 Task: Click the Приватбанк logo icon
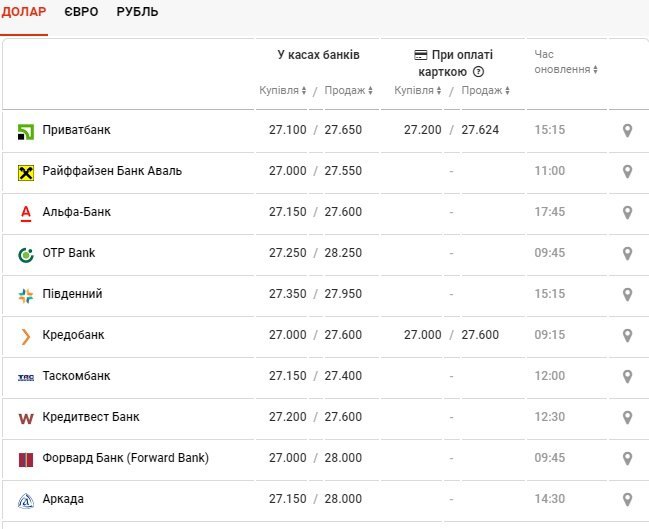(x=26, y=131)
